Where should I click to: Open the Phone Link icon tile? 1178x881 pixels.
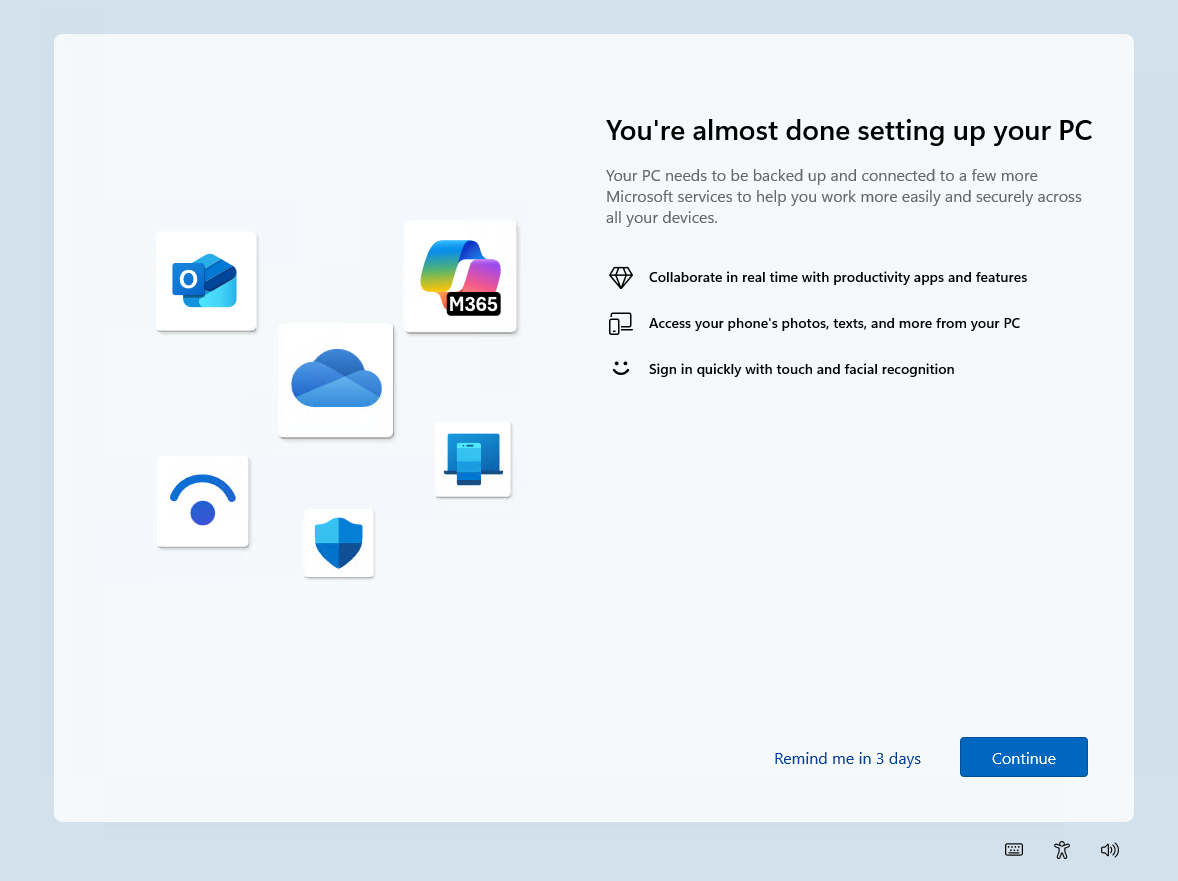[473, 459]
